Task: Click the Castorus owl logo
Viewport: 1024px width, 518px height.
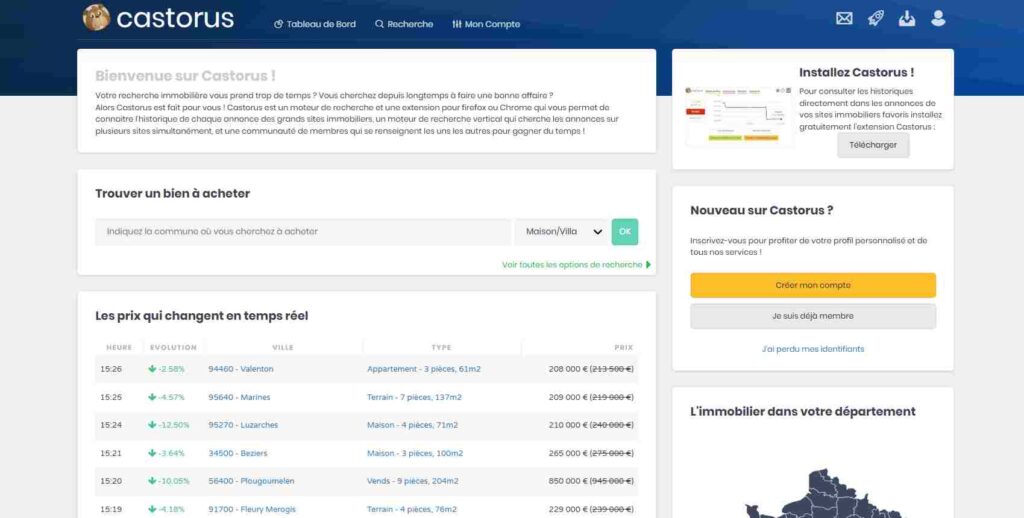Action: tap(96, 18)
